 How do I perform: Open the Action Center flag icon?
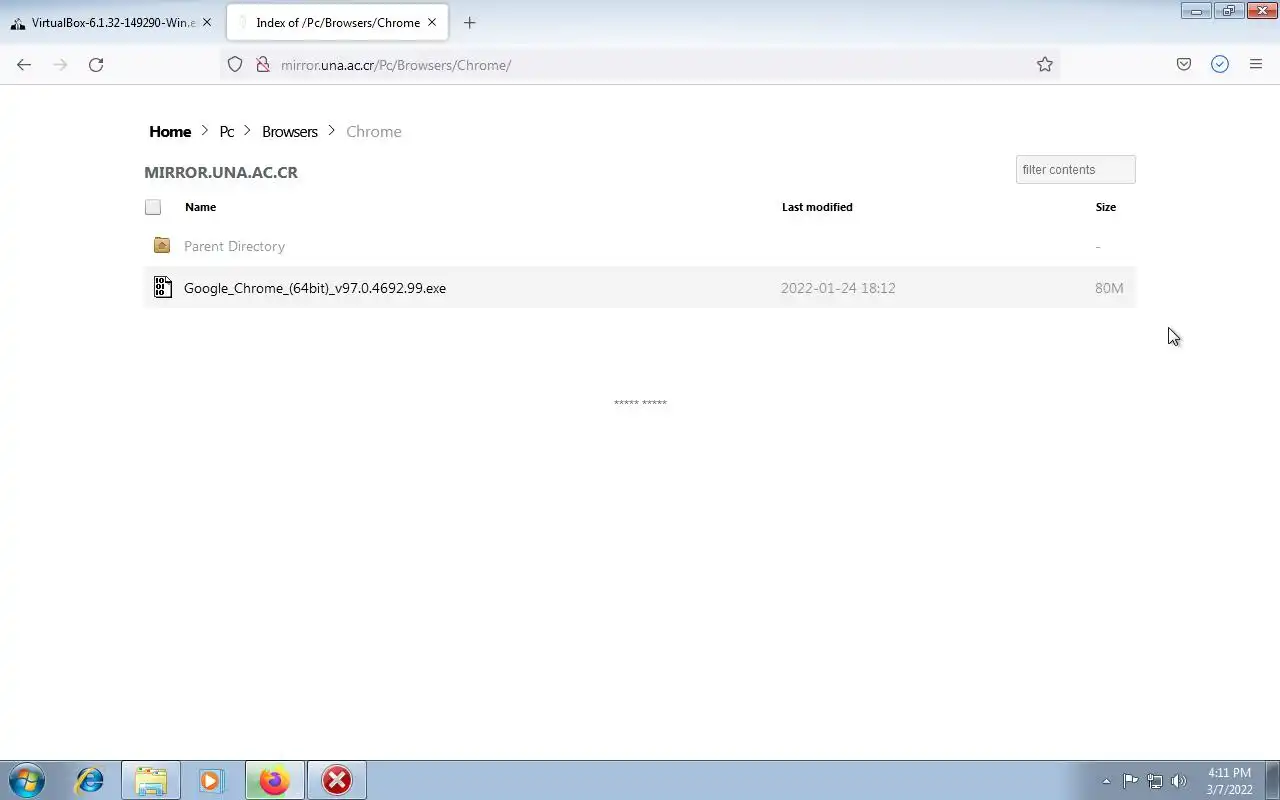[x=1130, y=781]
